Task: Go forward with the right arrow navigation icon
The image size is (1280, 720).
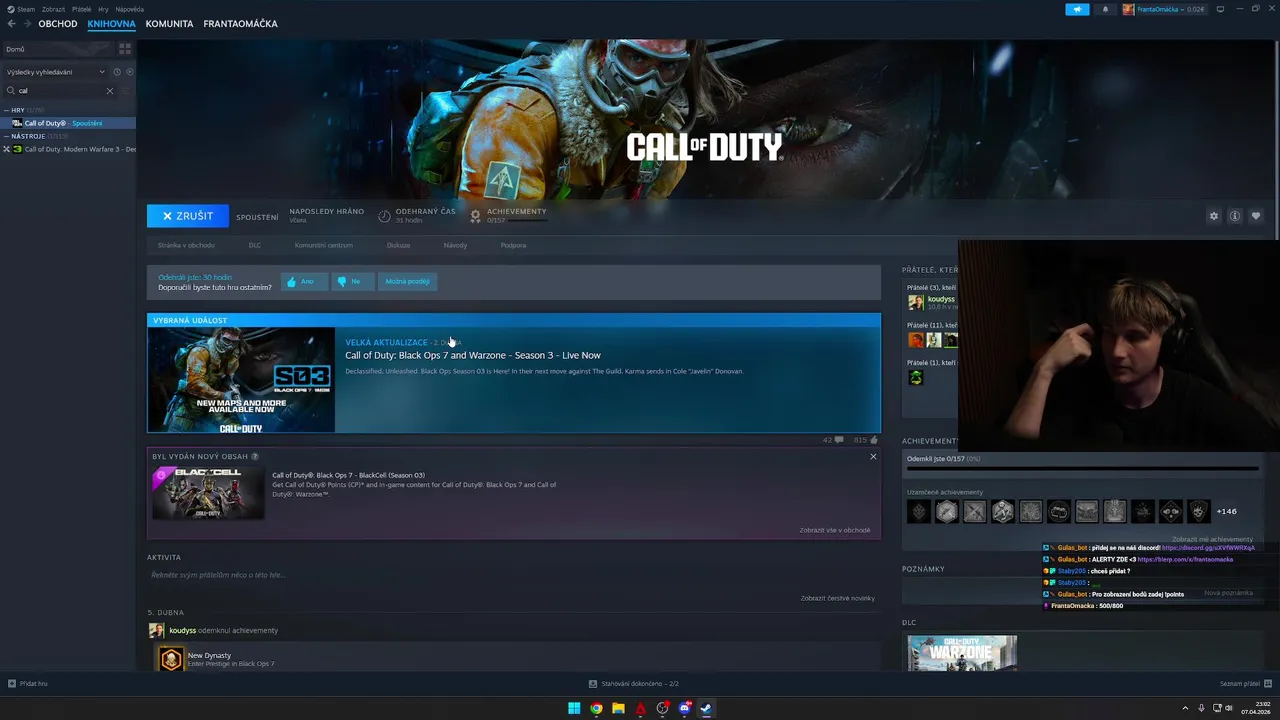Action: [26, 24]
